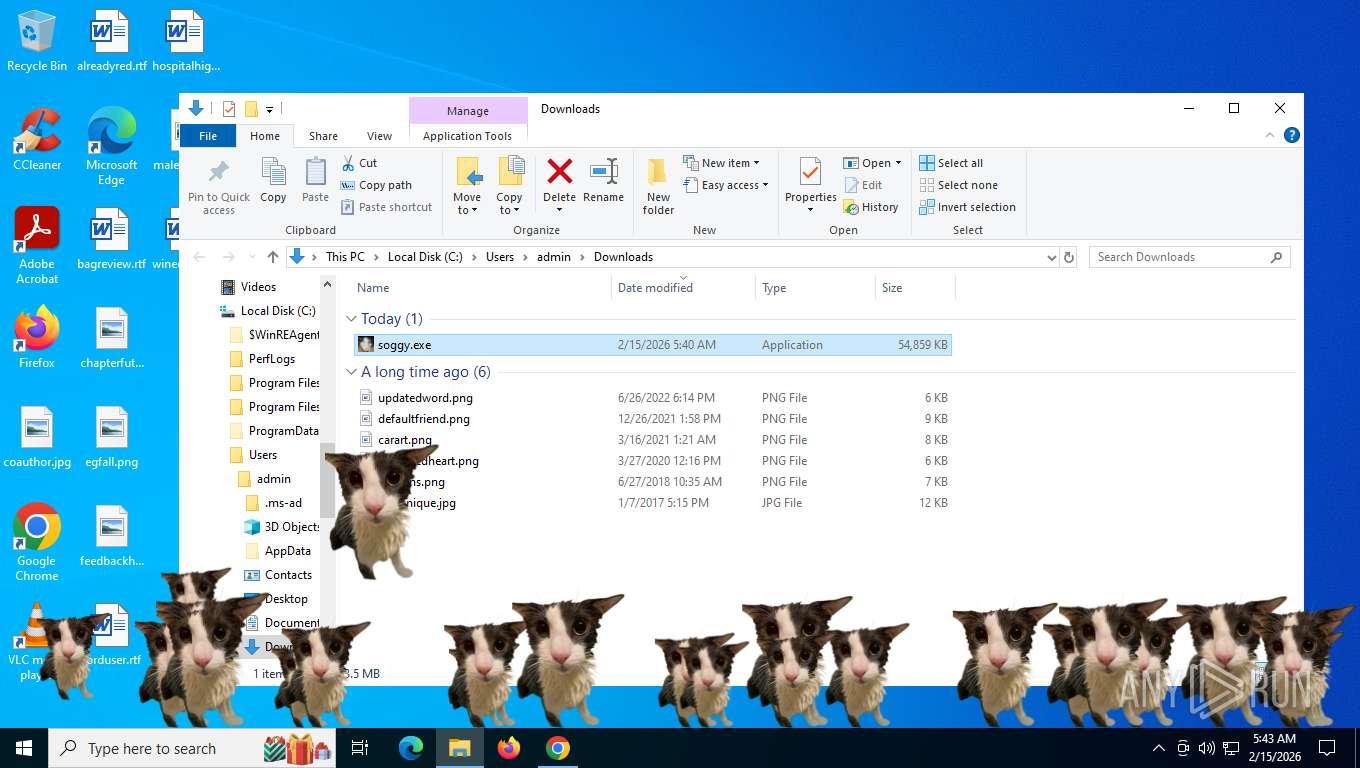Viewport: 1360px width, 768px height.
Task: Select the soggy.exe file
Action: pyautogui.click(x=653, y=345)
